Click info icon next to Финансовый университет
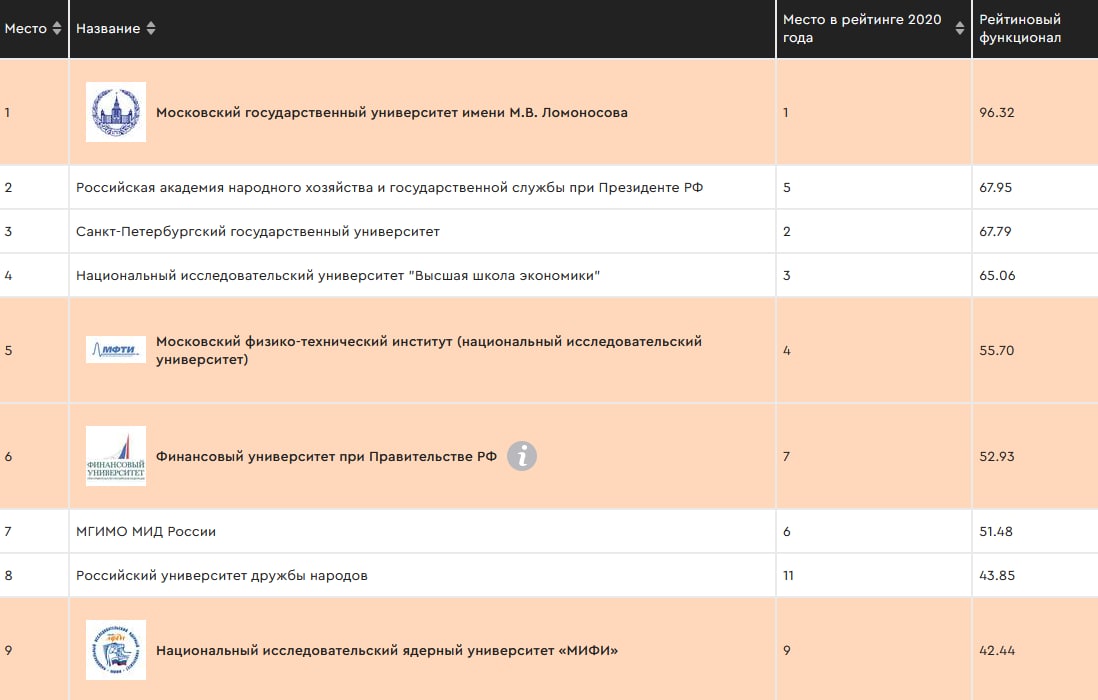 pyautogui.click(x=522, y=456)
